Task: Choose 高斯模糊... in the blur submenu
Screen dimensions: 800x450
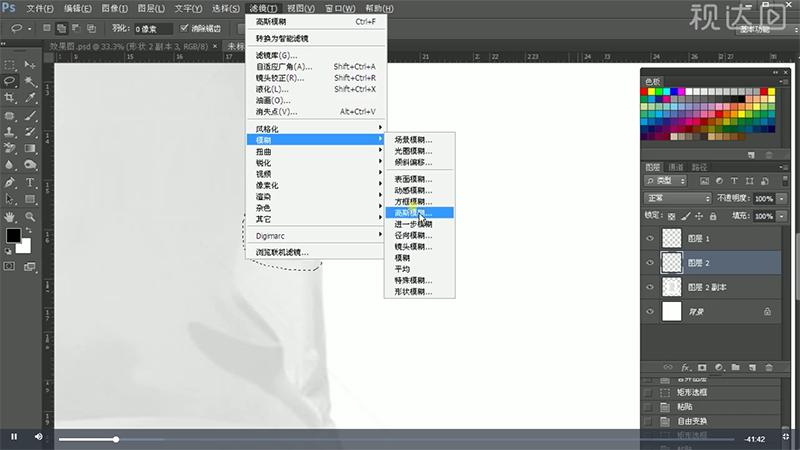Action: tap(419, 213)
